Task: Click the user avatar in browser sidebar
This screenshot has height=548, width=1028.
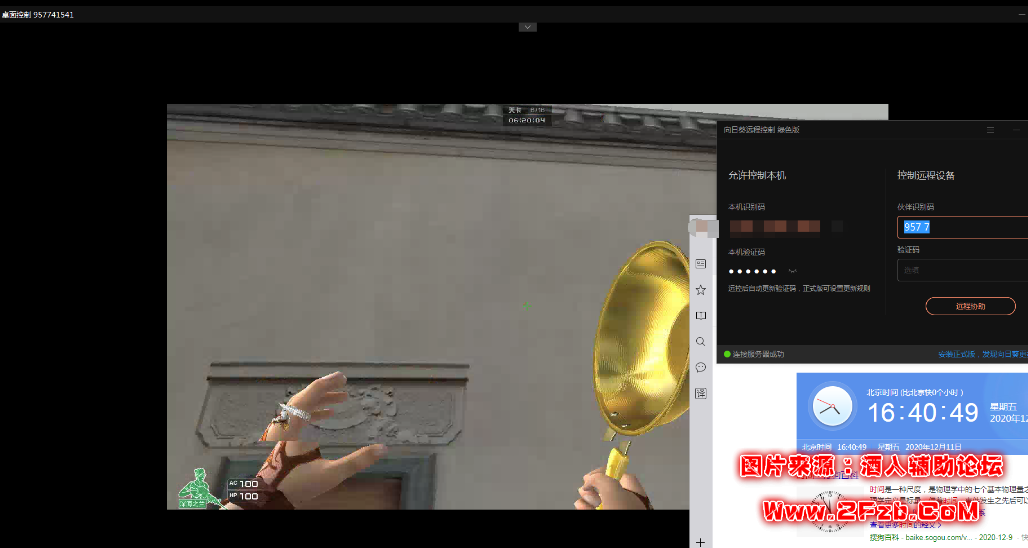Action: 701,227
